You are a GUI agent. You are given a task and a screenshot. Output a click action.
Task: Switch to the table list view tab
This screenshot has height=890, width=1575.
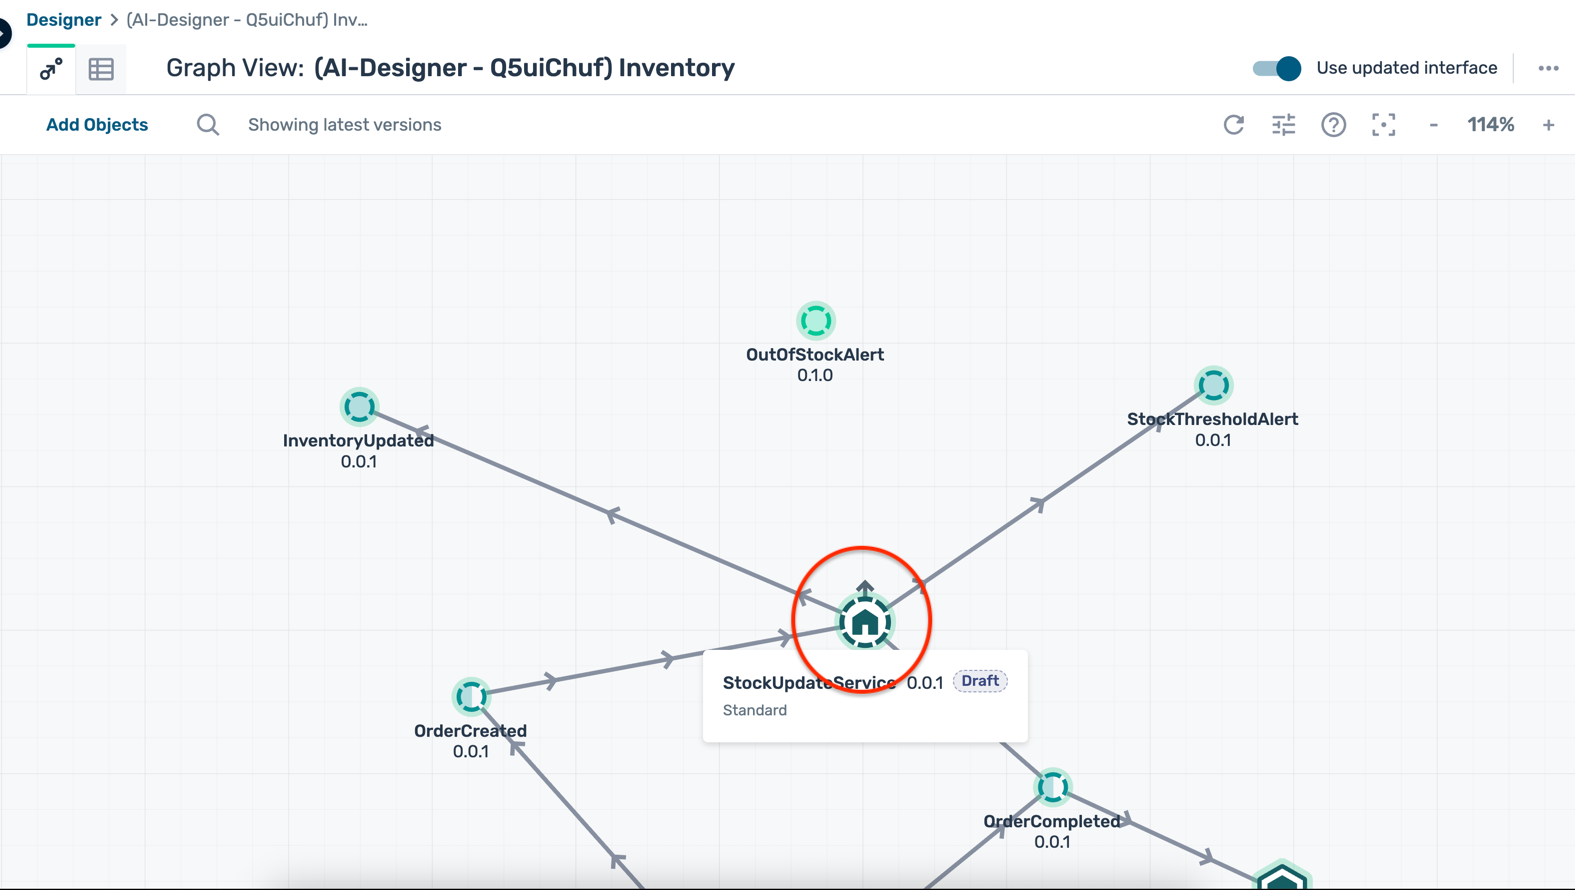[101, 69]
